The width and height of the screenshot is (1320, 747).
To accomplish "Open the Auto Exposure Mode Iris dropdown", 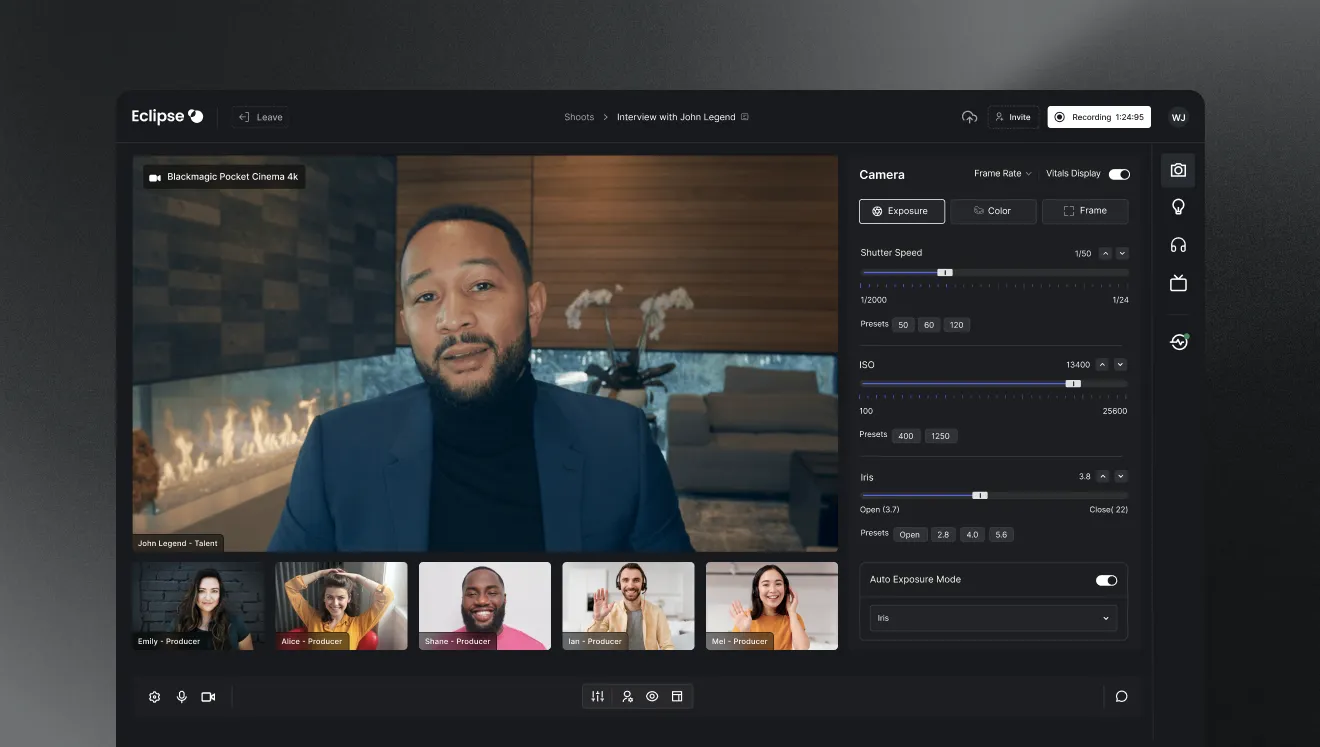I will coord(992,618).
